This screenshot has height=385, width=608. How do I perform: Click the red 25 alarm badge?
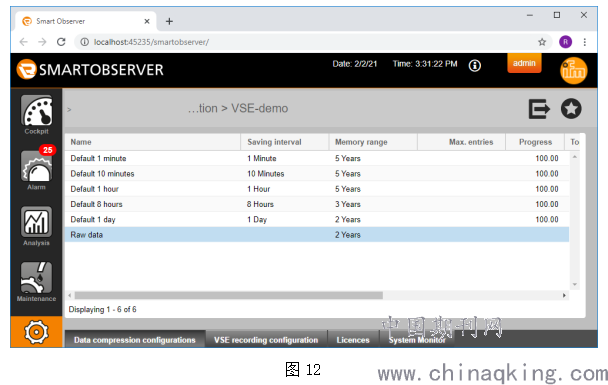pyautogui.click(x=47, y=150)
